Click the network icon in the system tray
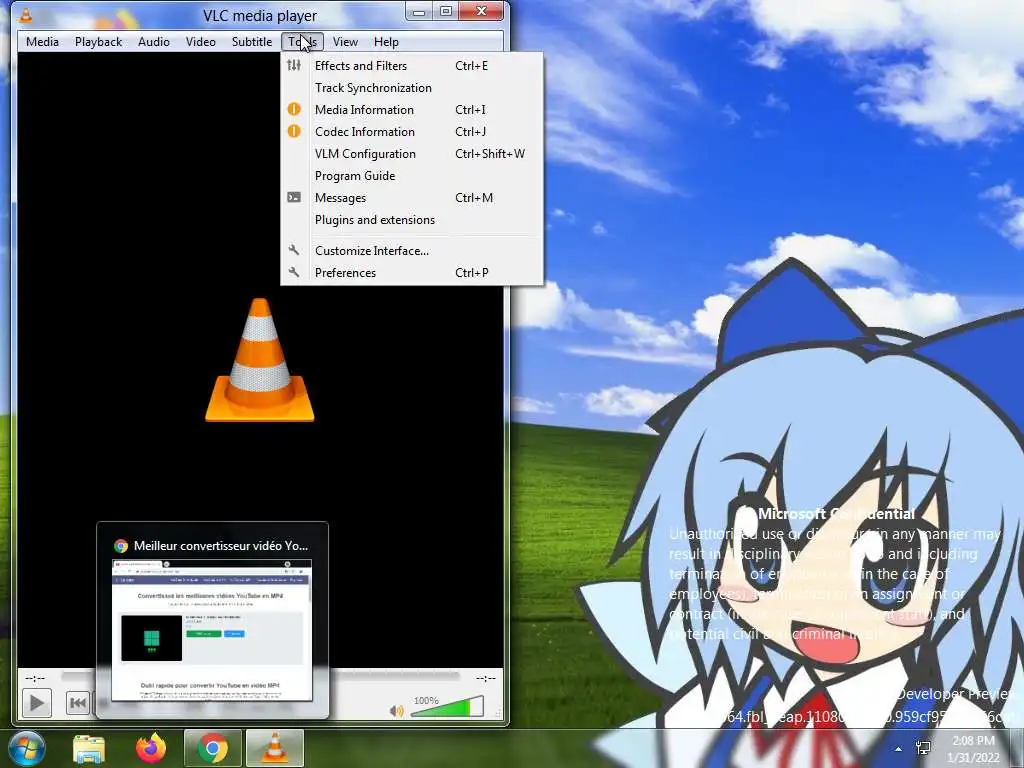The width and height of the screenshot is (1024, 768). point(923,748)
